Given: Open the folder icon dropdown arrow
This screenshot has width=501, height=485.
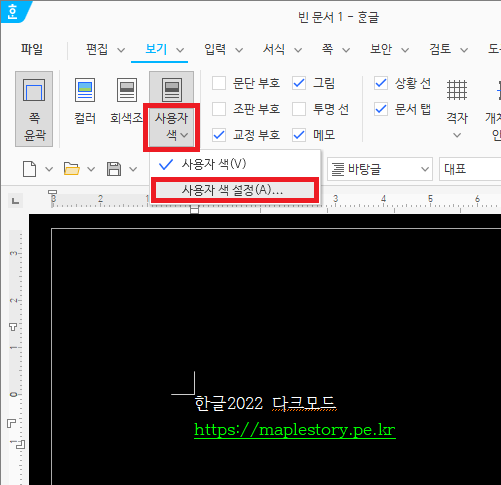Looking at the screenshot, I should [91, 169].
